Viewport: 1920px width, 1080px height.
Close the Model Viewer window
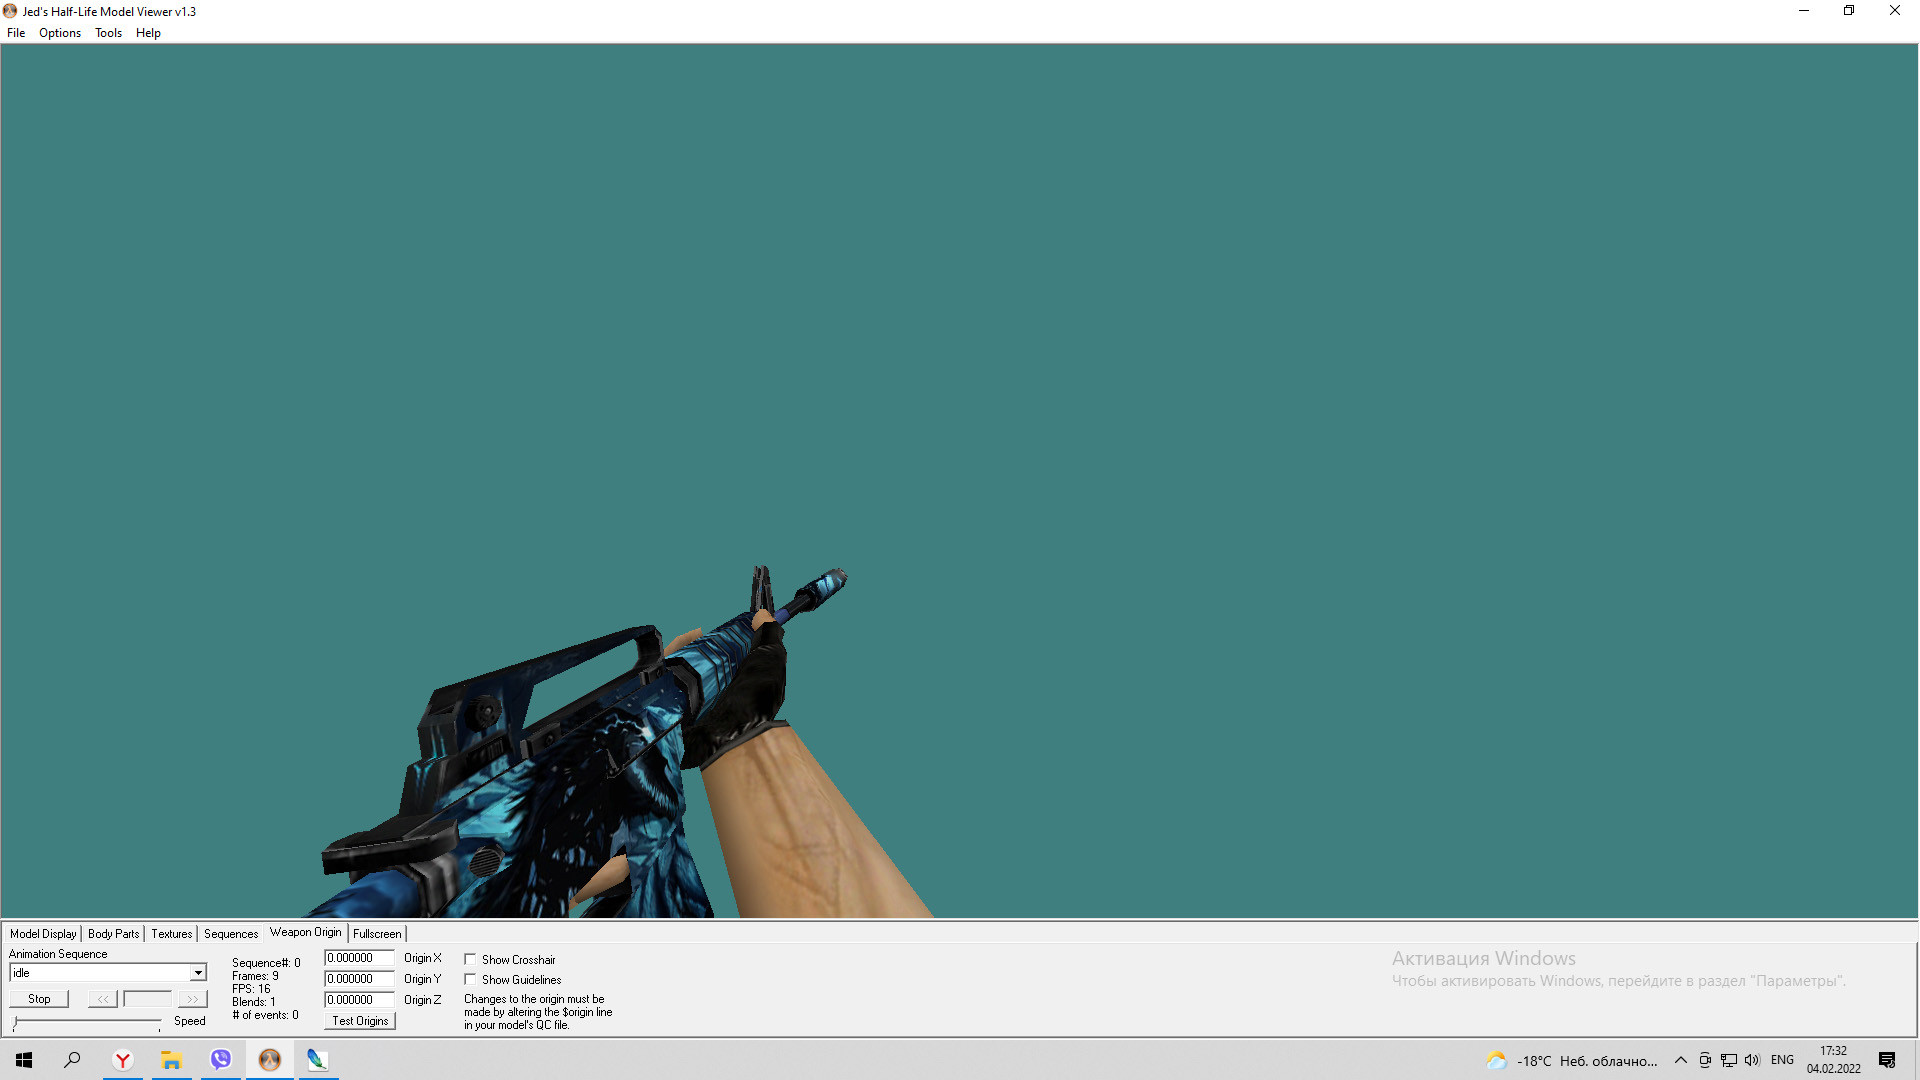(1895, 11)
